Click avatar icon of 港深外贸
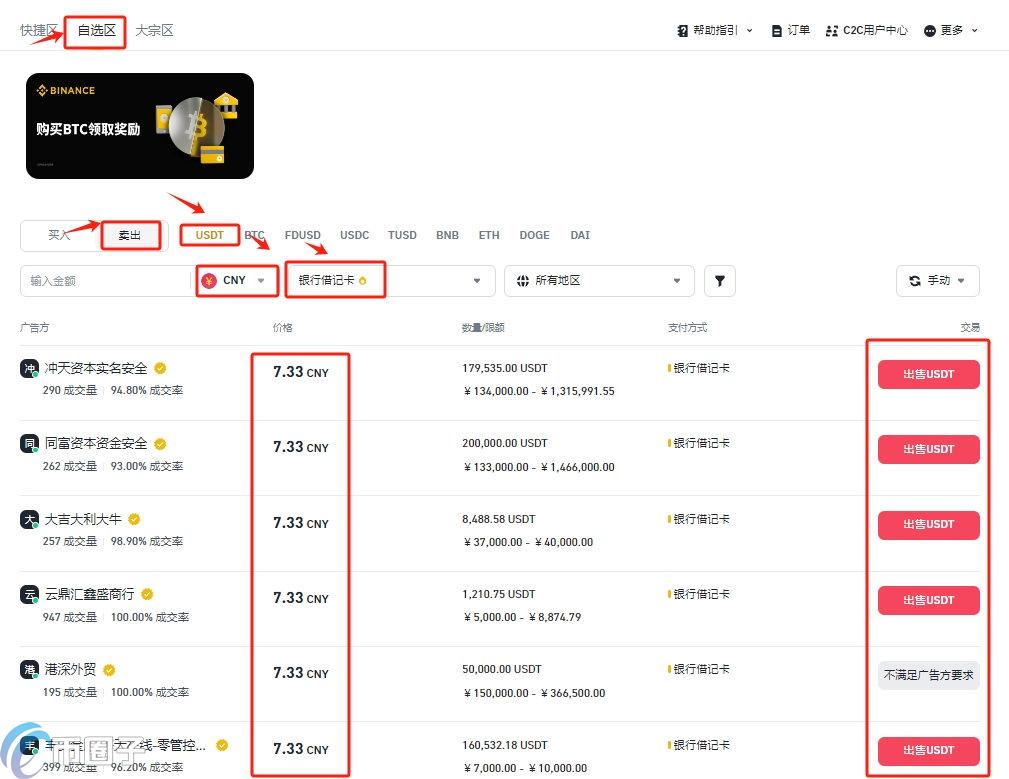 30,670
